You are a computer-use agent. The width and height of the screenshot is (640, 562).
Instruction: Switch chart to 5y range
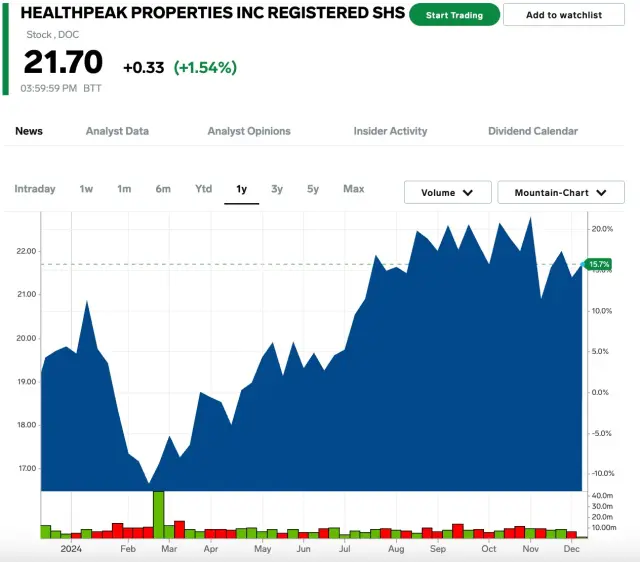tap(313, 189)
